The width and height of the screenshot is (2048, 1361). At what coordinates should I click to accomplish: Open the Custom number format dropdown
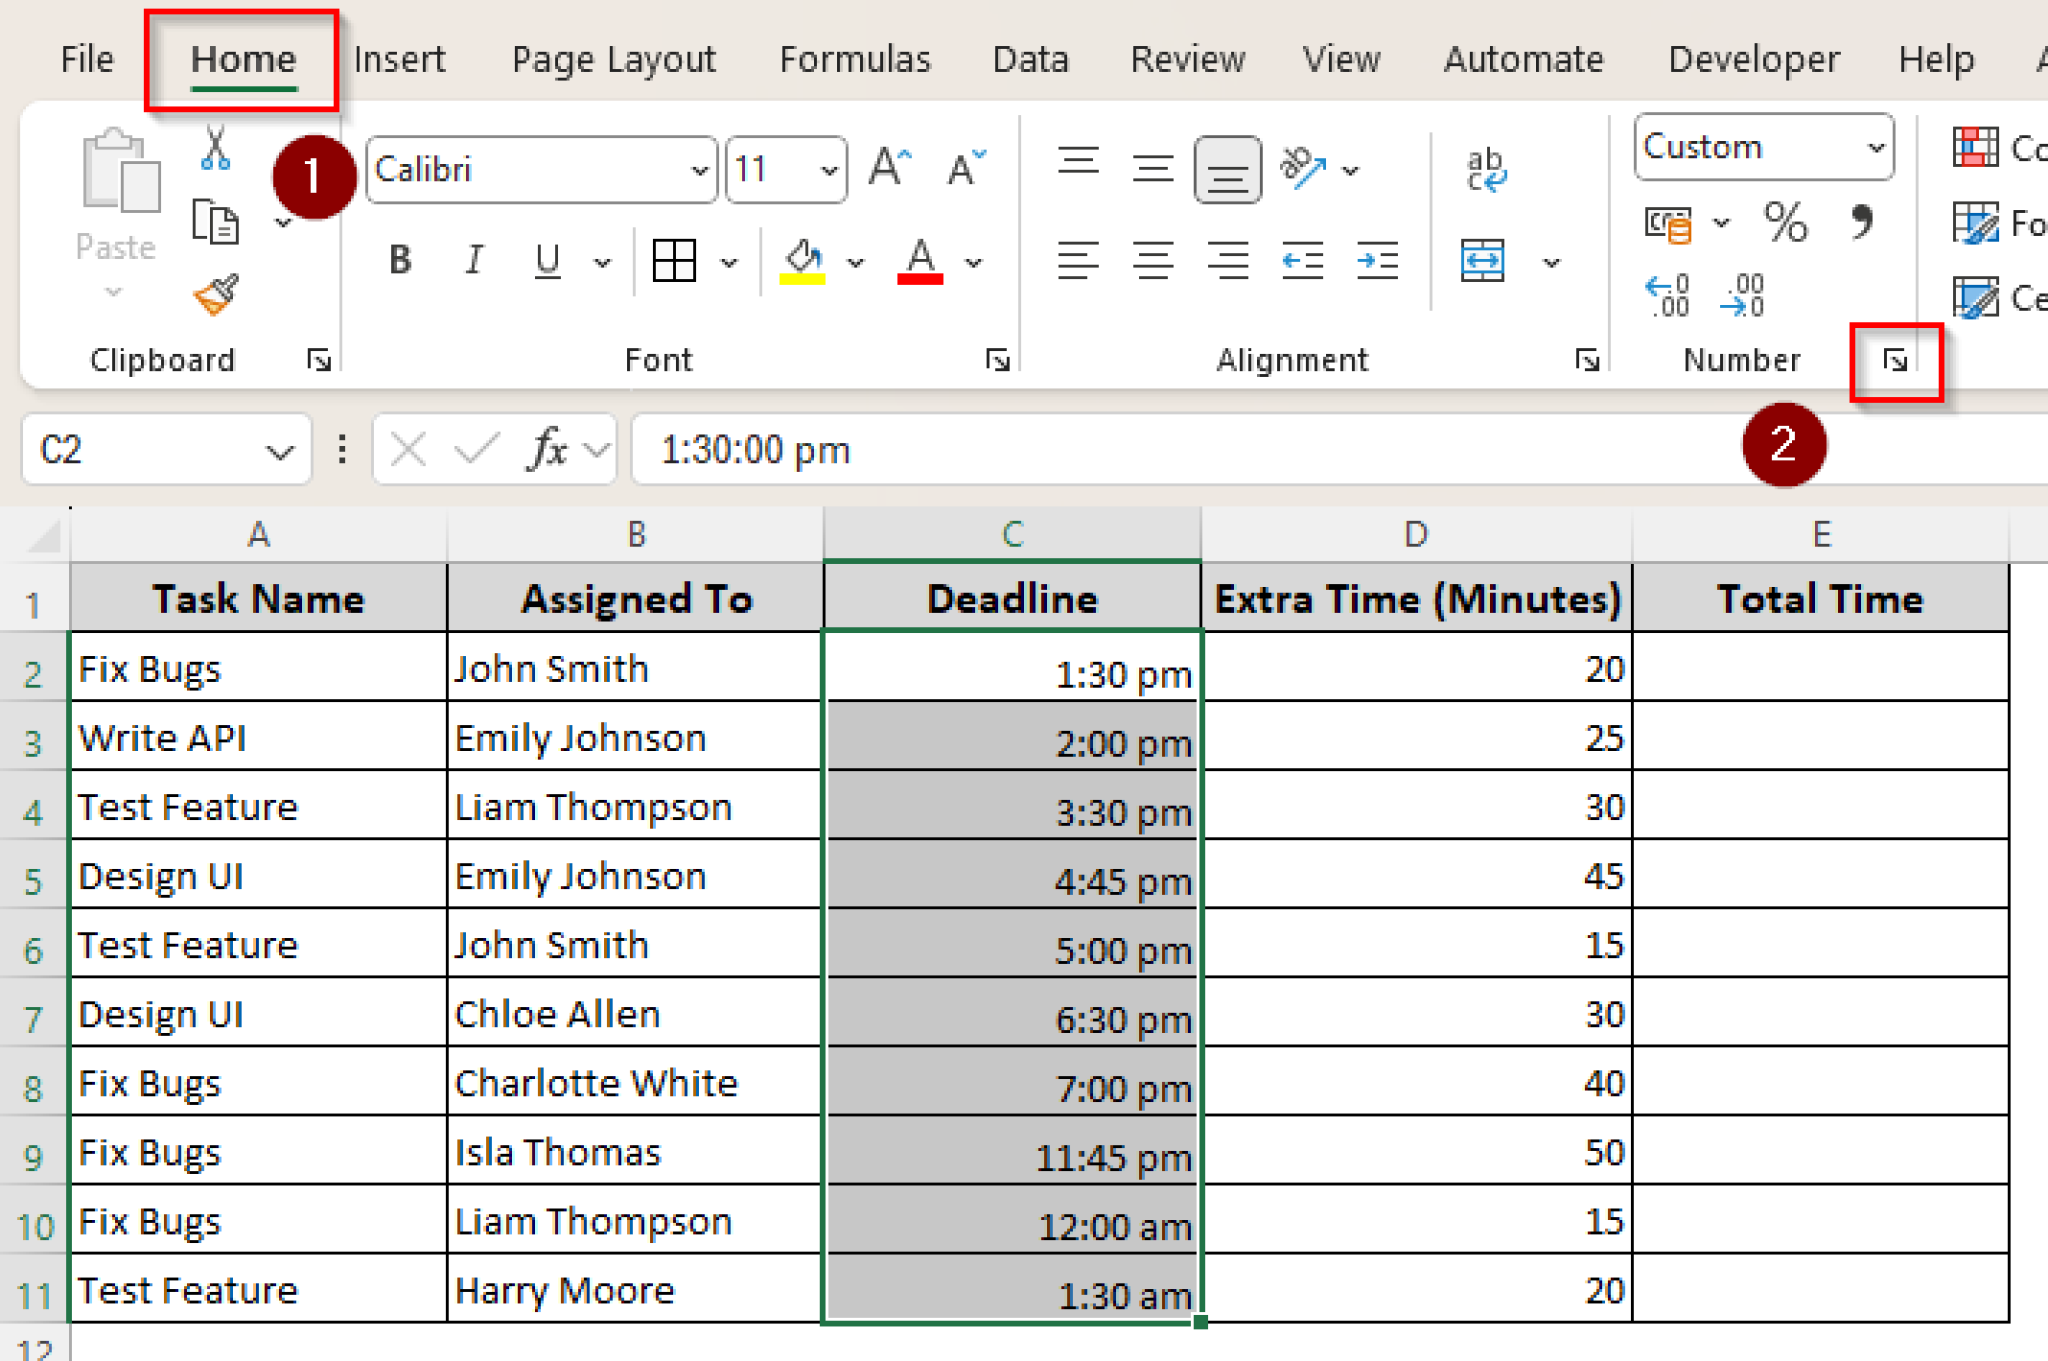1876,147
